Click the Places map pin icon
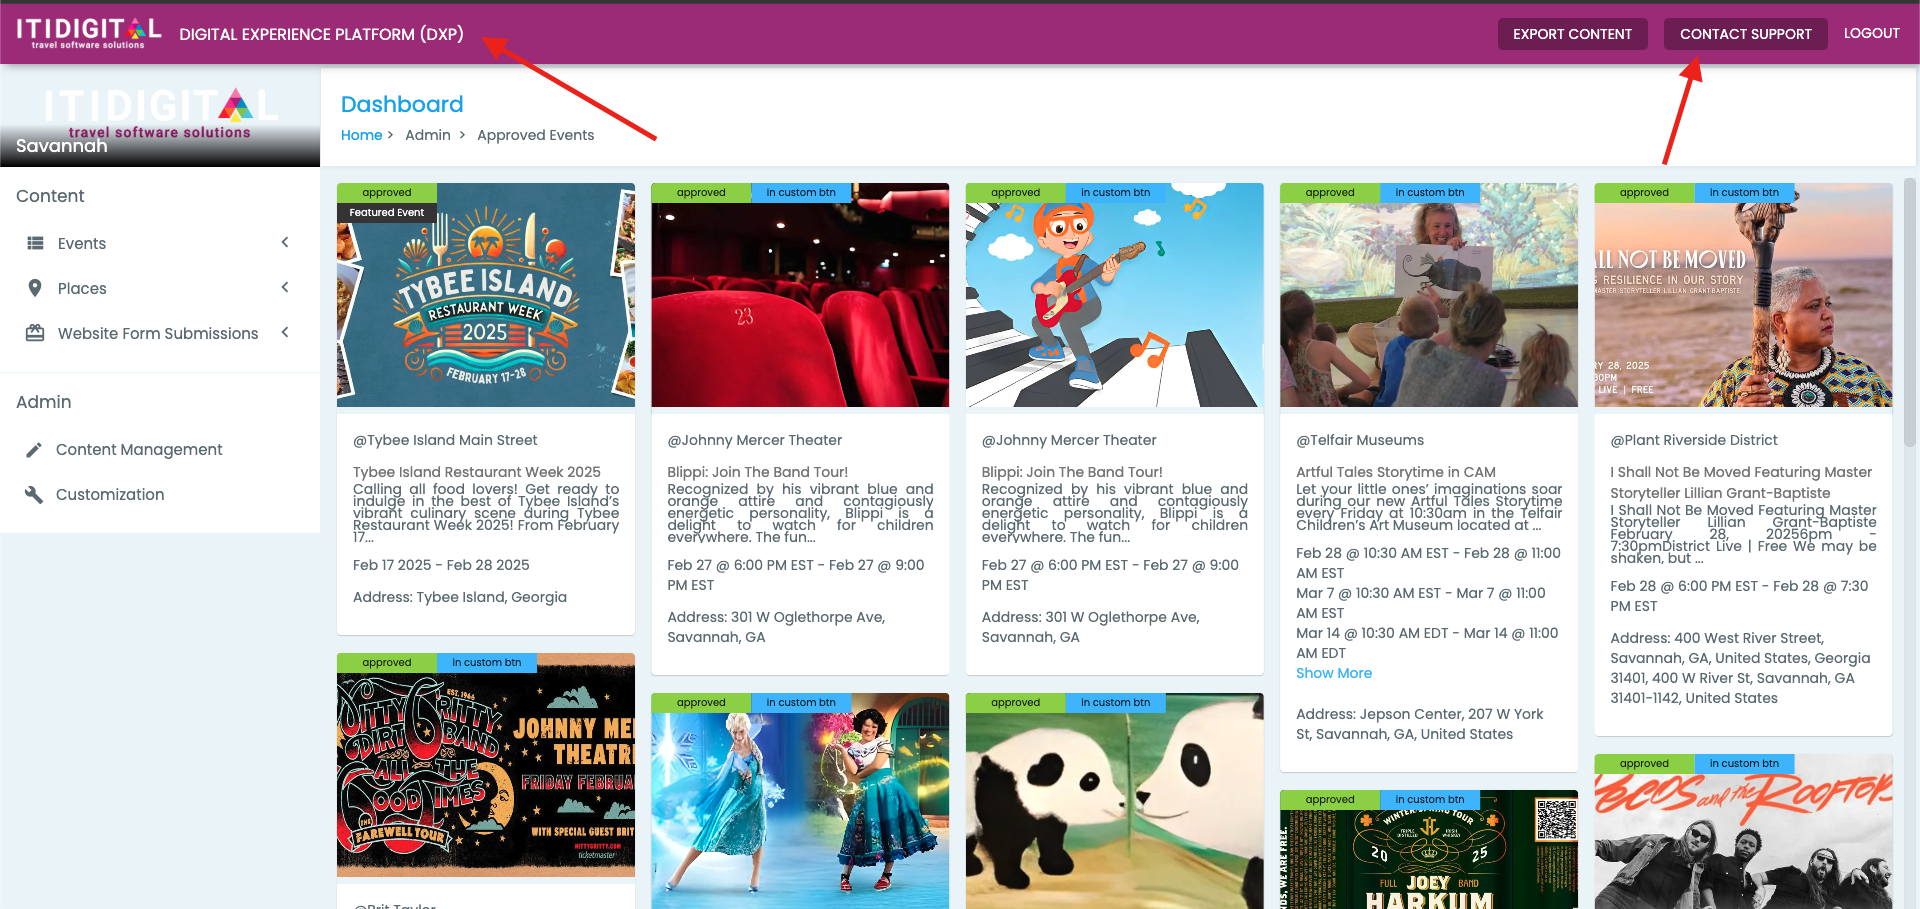Viewport: 1920px width, 909px height. 35,288
